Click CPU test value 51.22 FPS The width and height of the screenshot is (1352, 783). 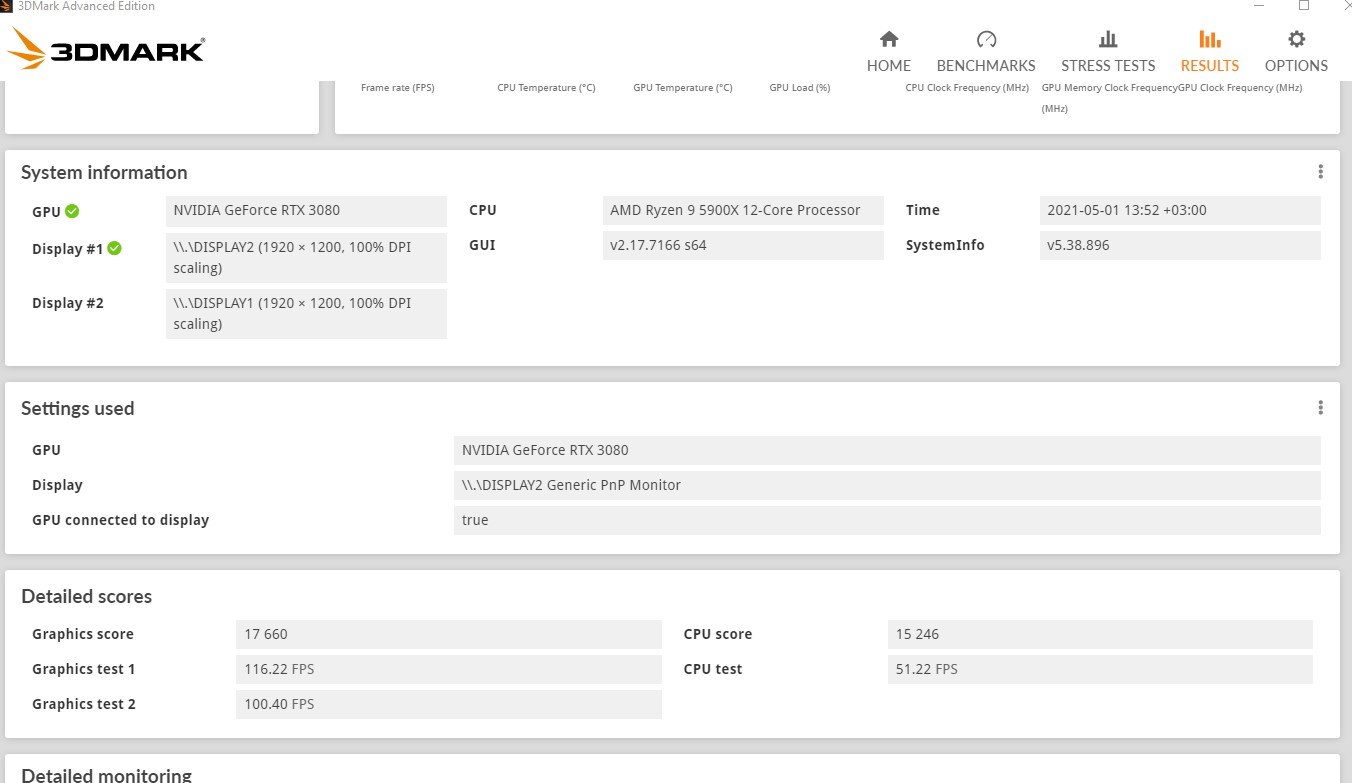(1100, 669)
